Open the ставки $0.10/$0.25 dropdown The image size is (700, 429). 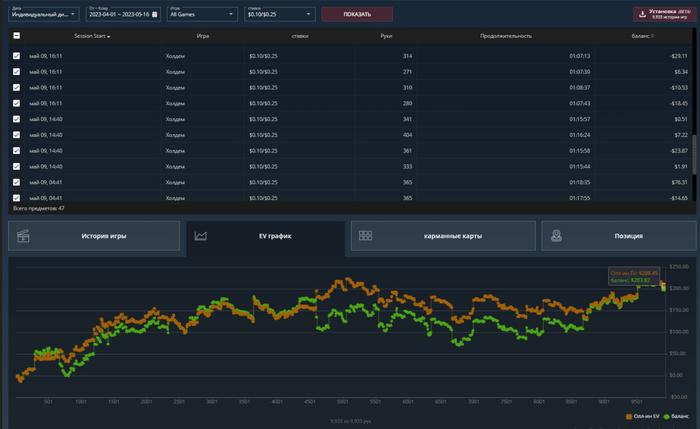click(x=279, y=14)
